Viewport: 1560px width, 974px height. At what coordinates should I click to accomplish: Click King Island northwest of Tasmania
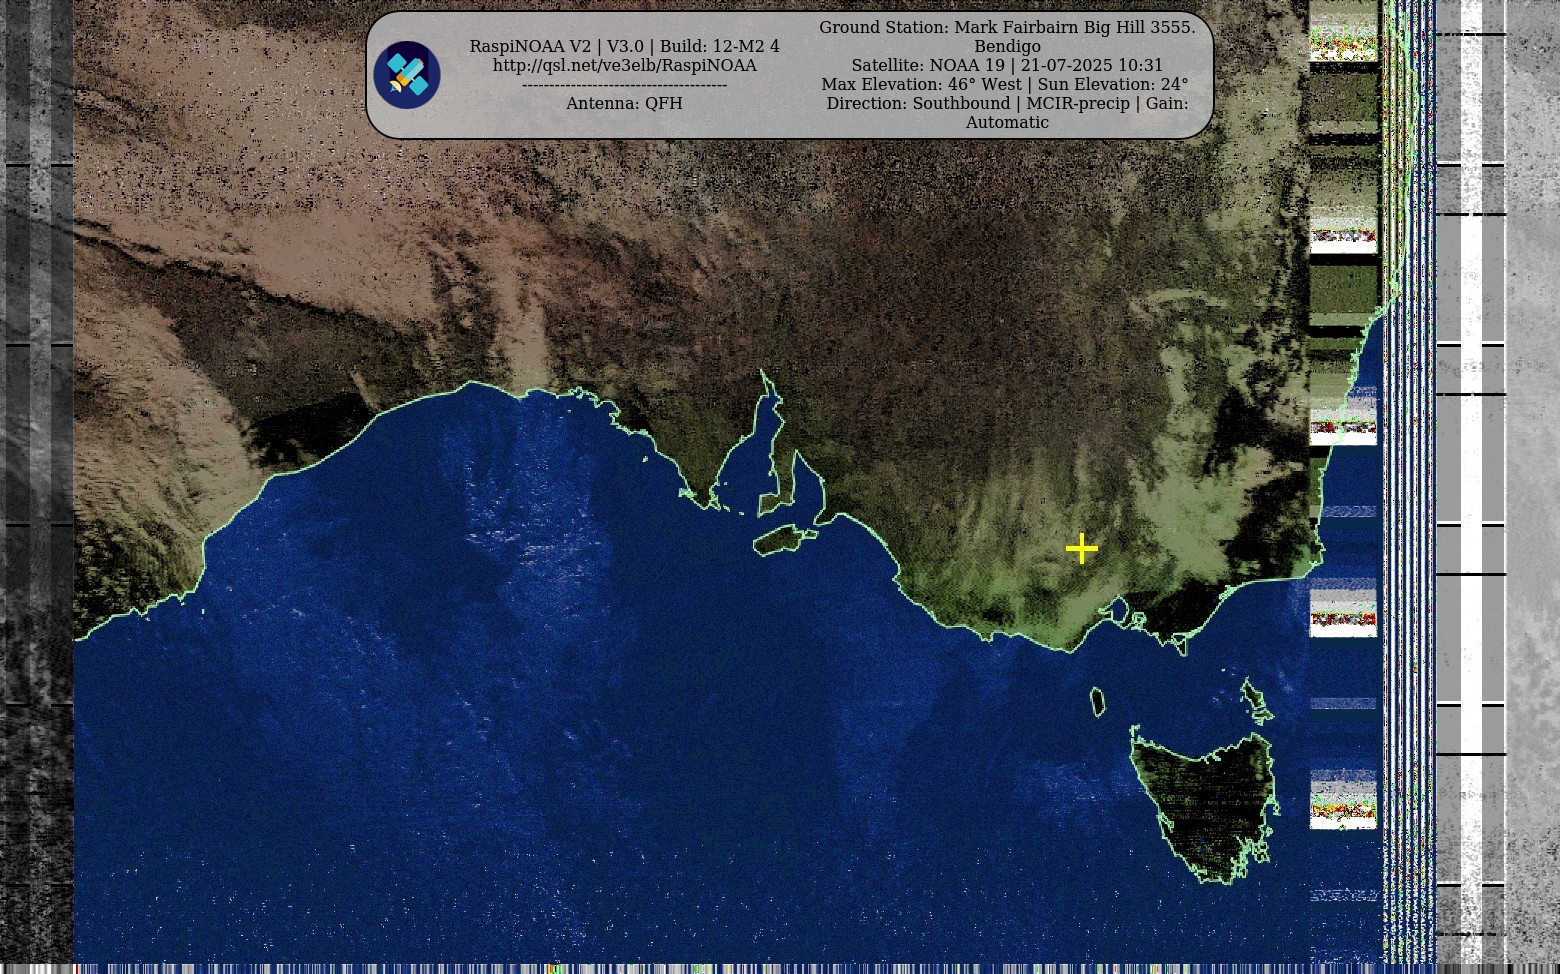point(1097,702)
